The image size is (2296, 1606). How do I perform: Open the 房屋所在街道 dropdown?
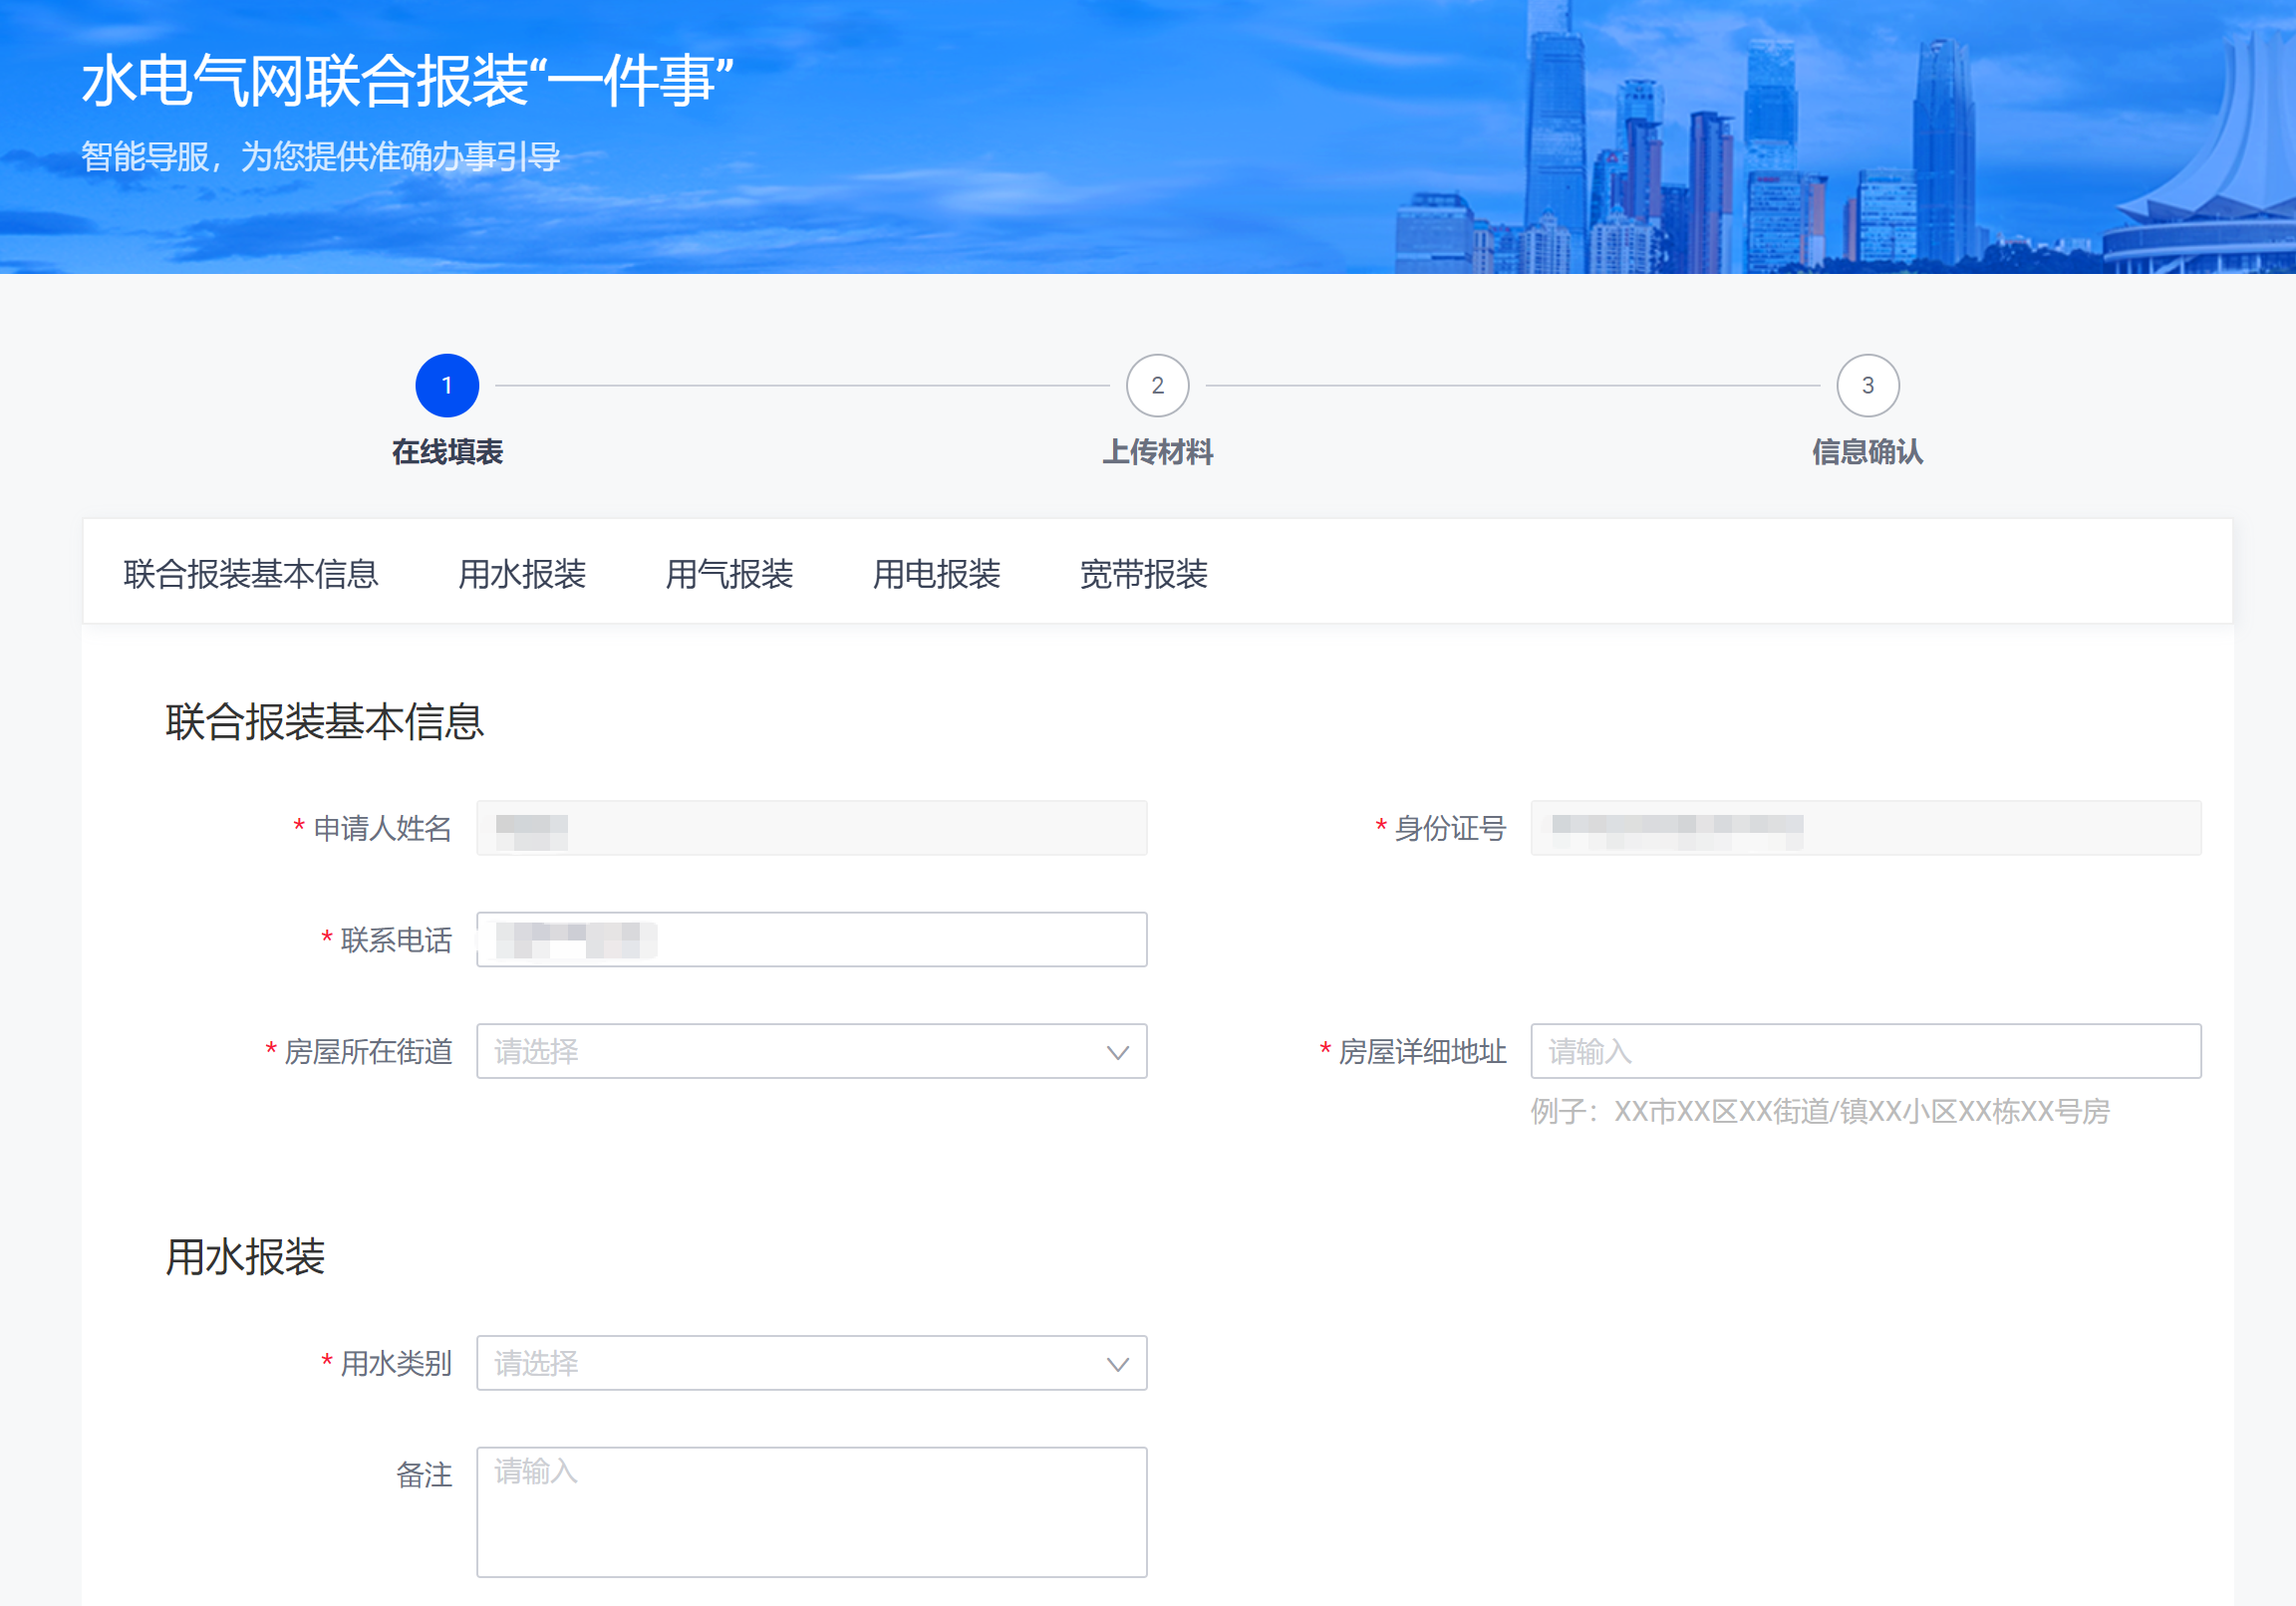click(x=790, y=1051)
